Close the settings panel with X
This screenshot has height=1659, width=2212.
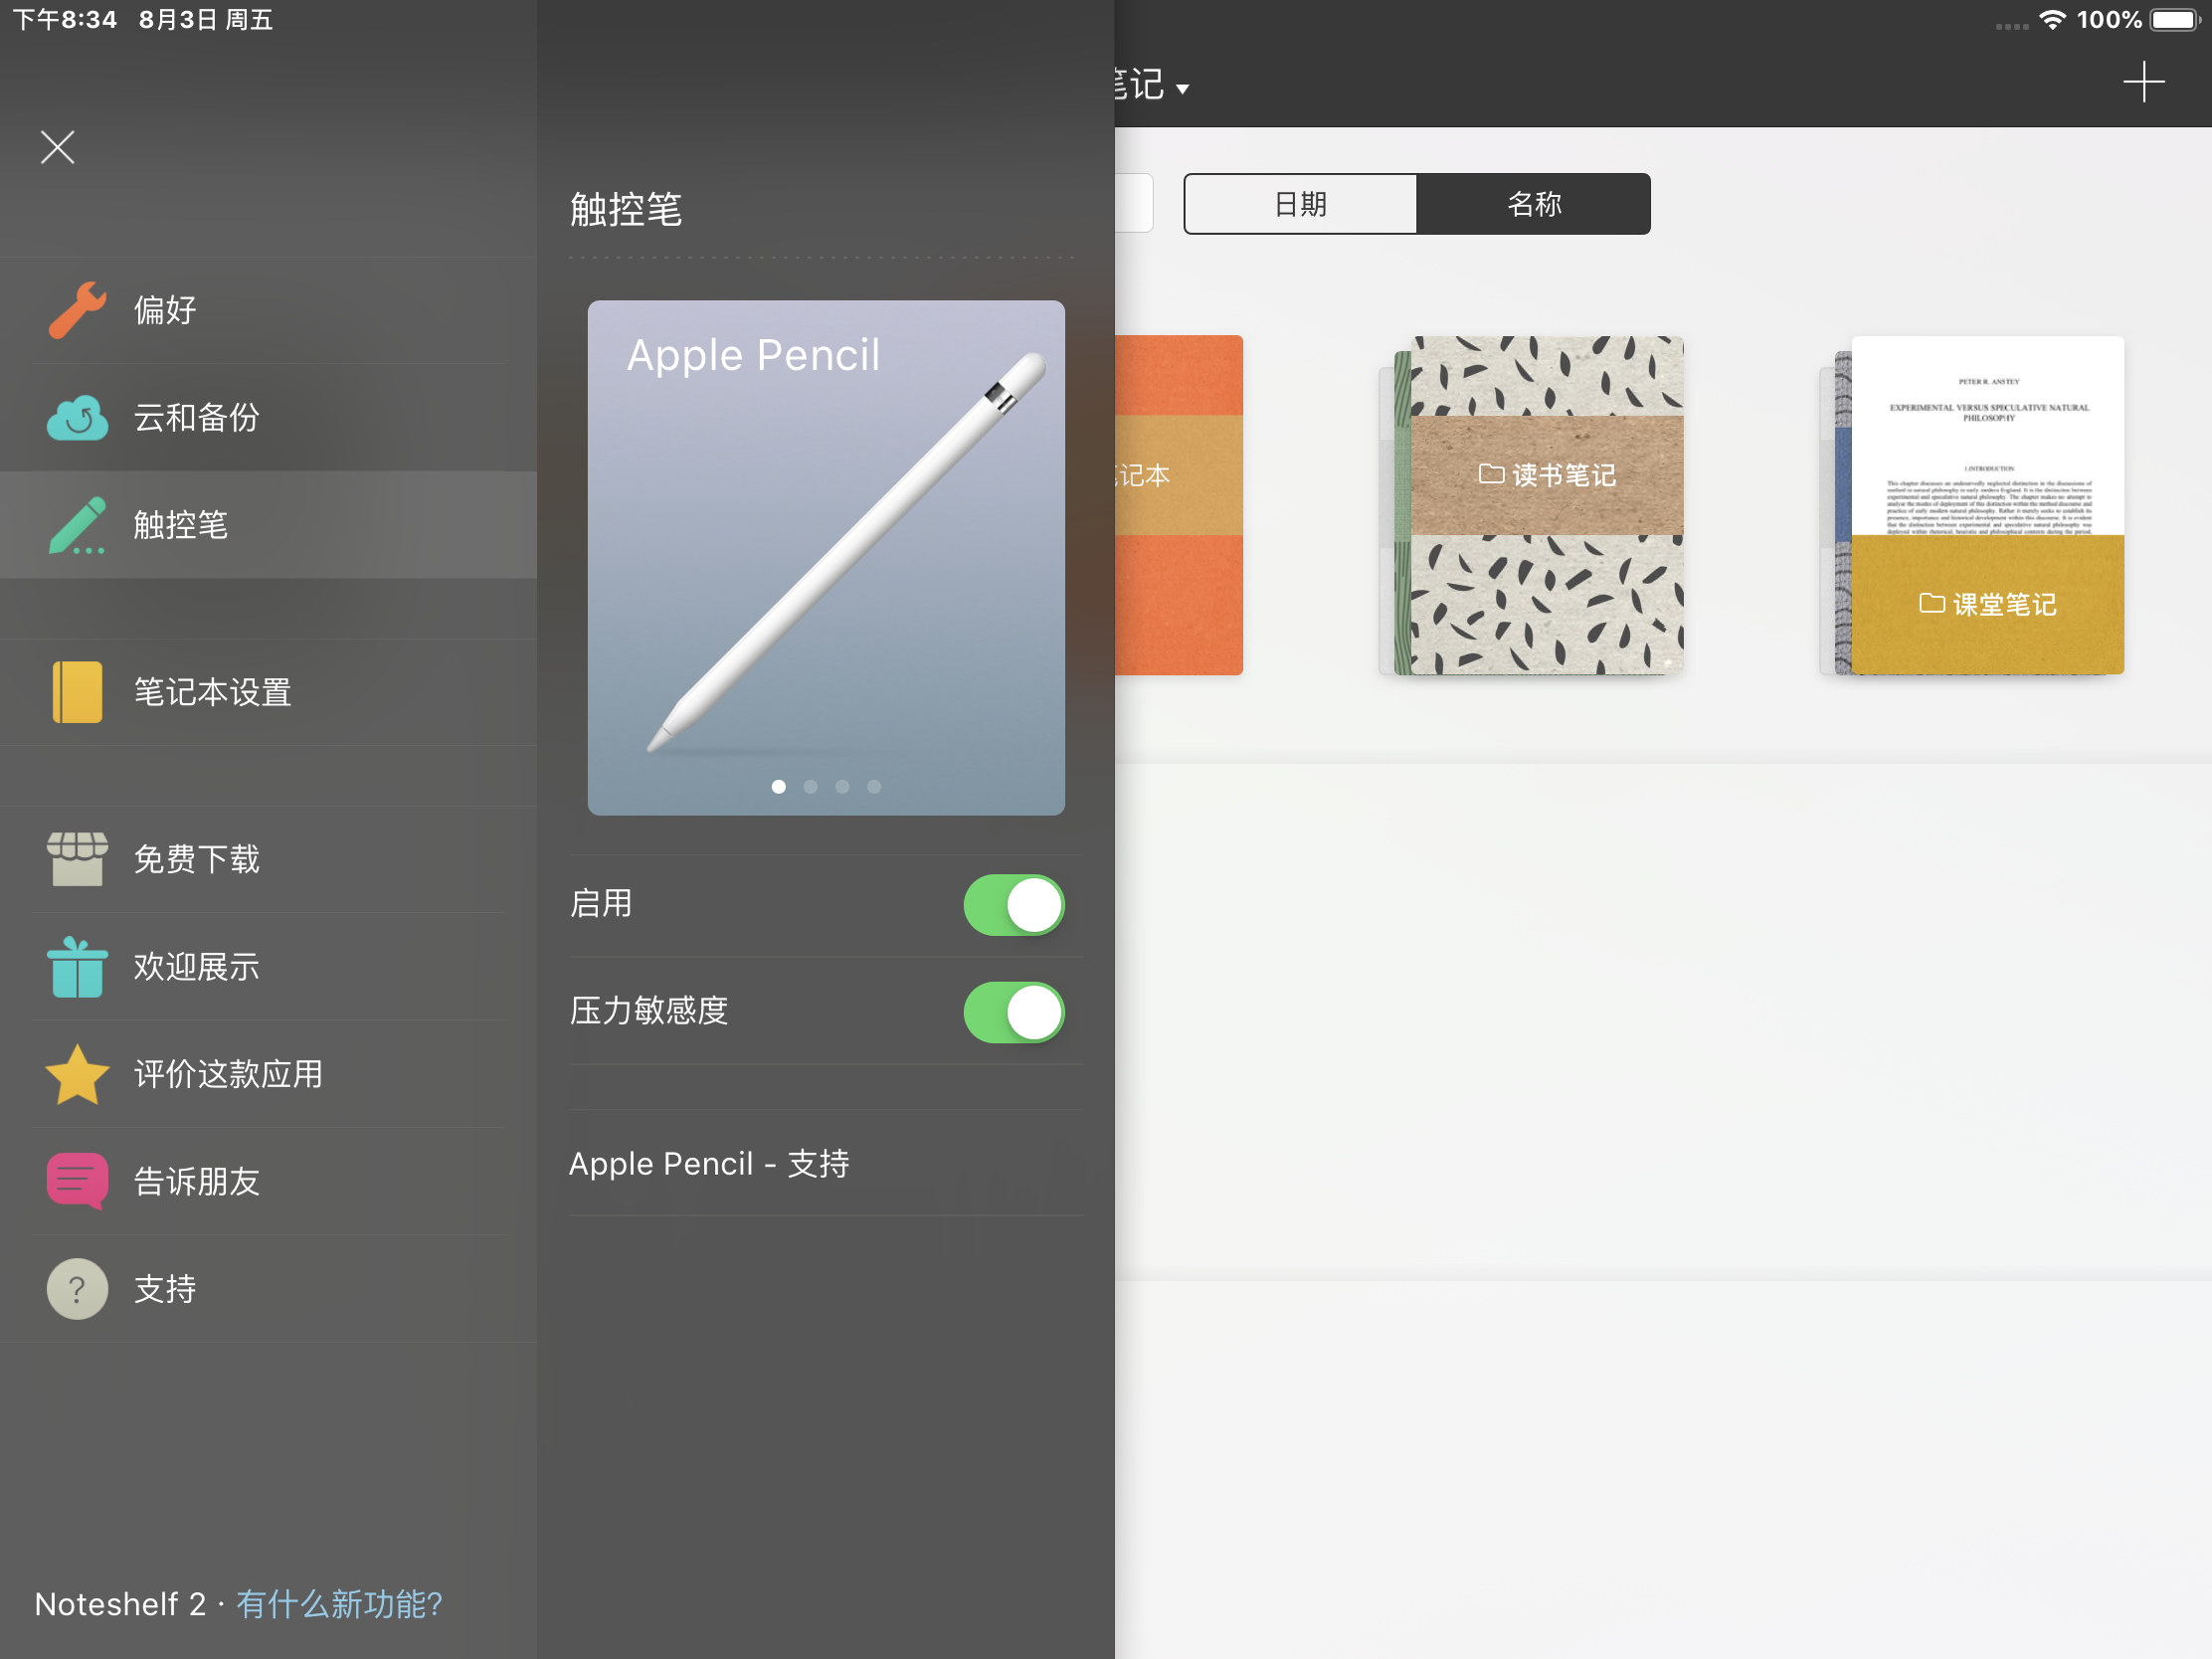point(58,147)
